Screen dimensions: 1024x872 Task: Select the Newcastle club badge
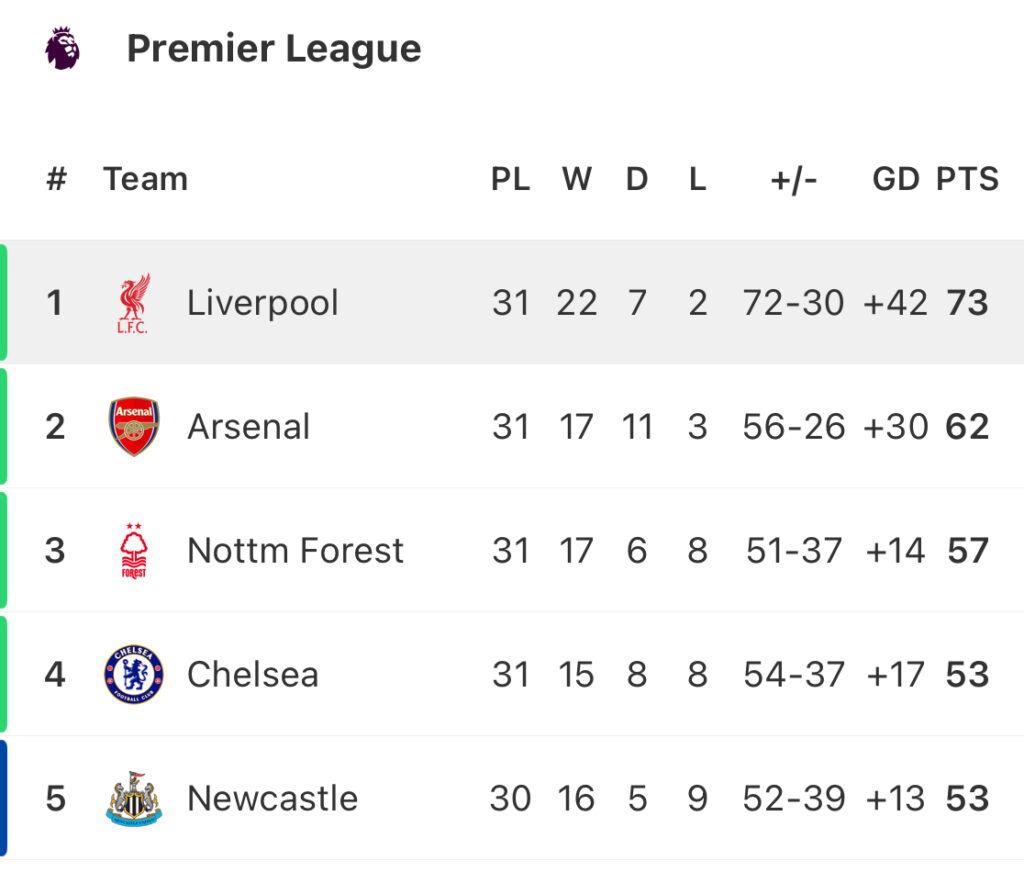tap(134, 798)
